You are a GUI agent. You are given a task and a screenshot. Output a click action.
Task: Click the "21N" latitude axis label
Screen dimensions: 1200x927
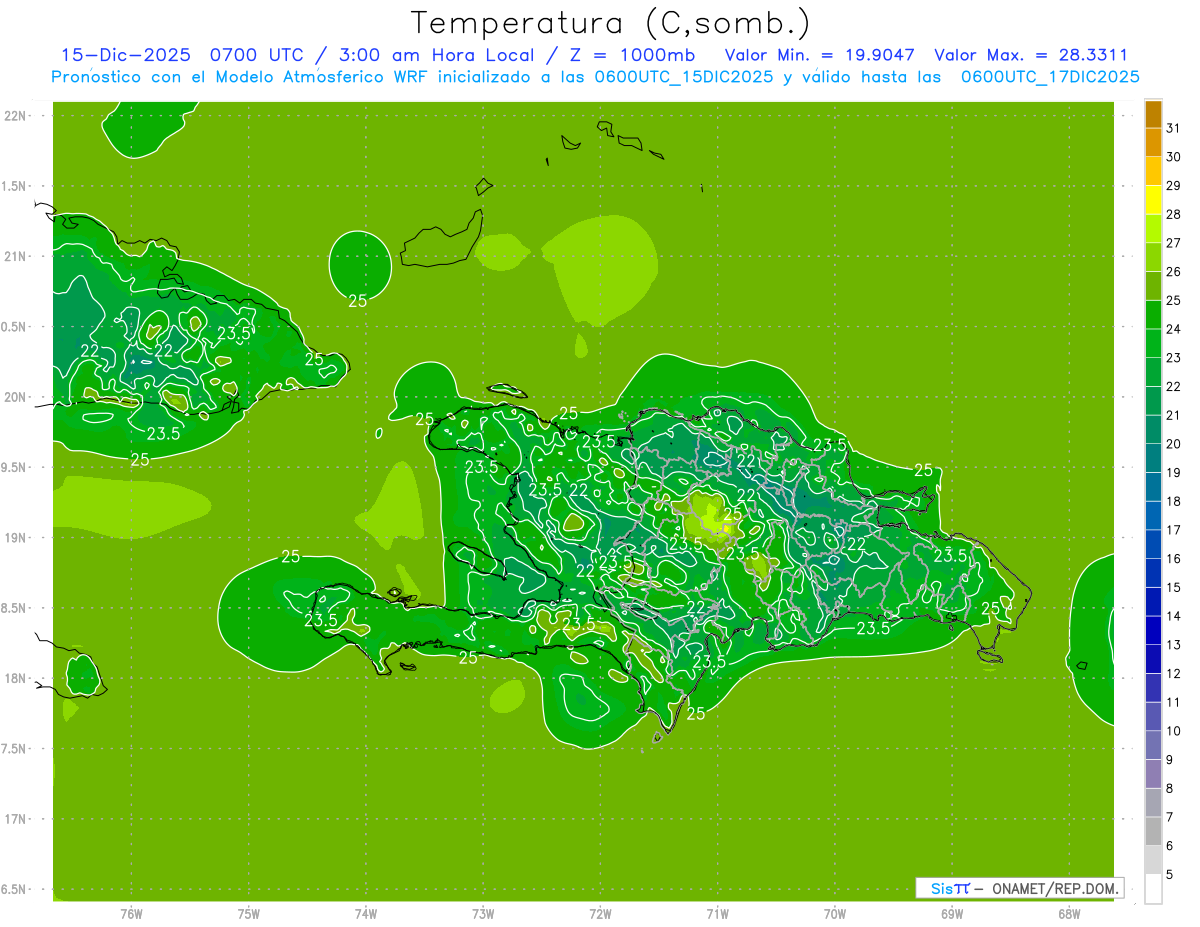coord(16,257)
